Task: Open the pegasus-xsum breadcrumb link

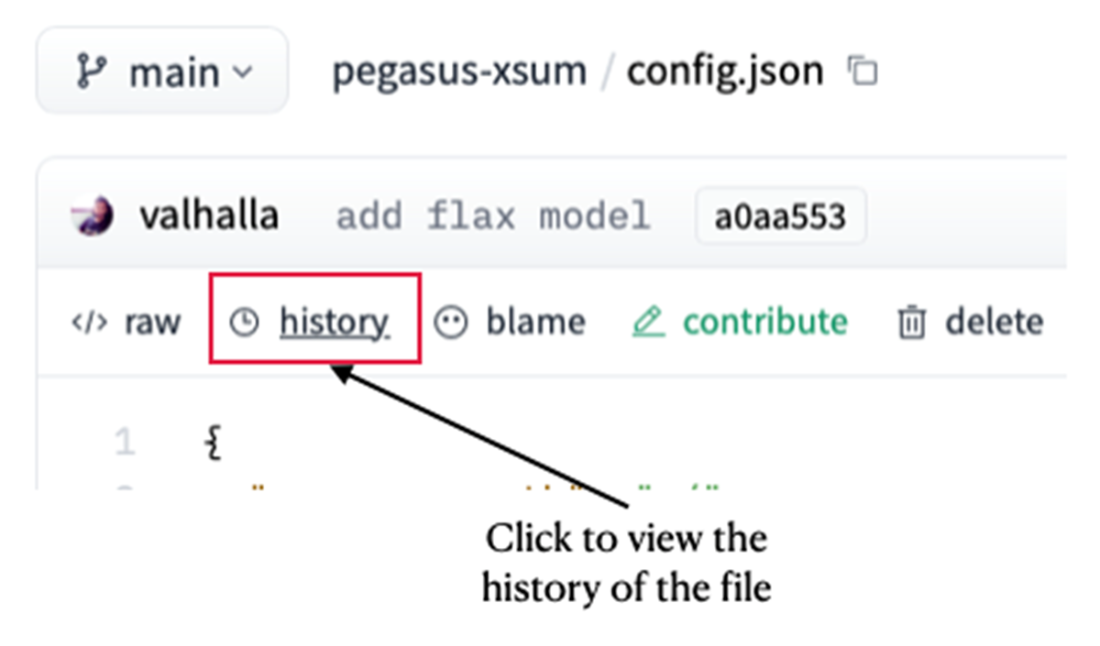Action: (x=459, y=72)
